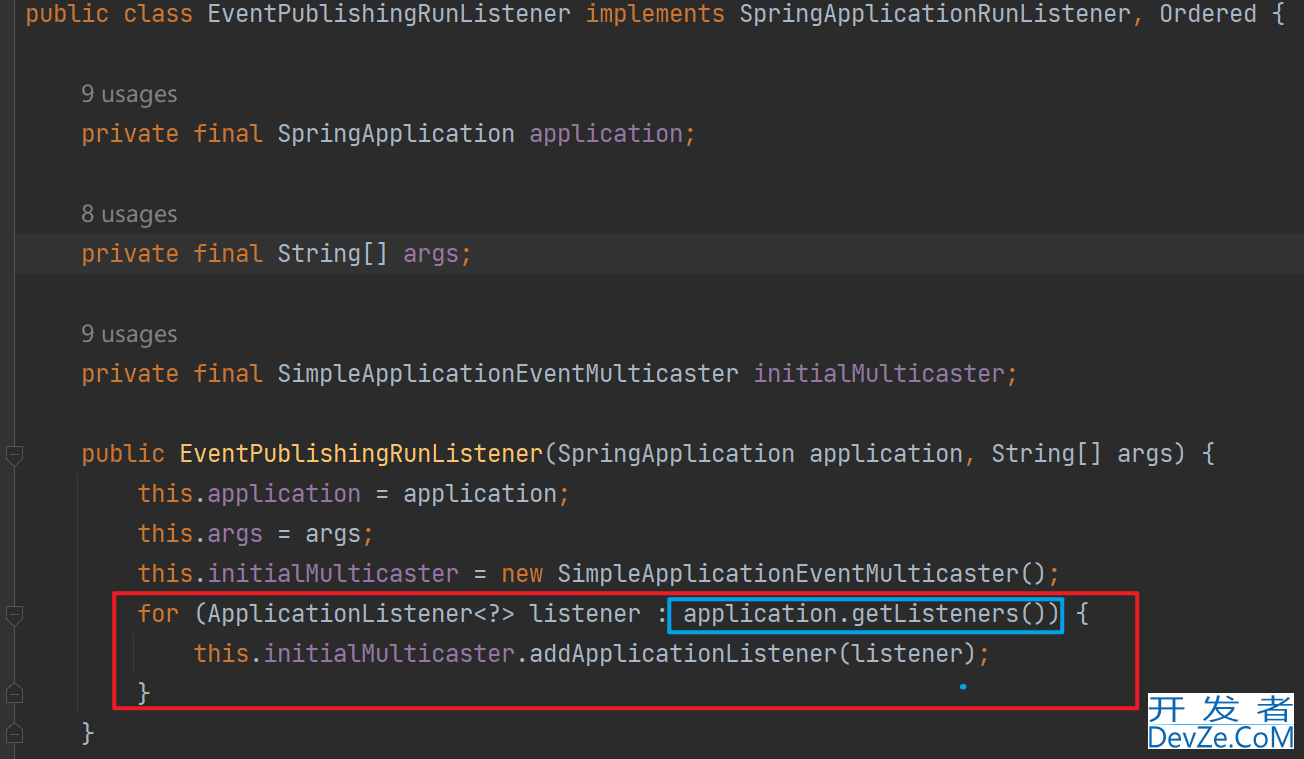Click the 'for' keyword of the loop
1304x759 pixels.
pos(158,614)
